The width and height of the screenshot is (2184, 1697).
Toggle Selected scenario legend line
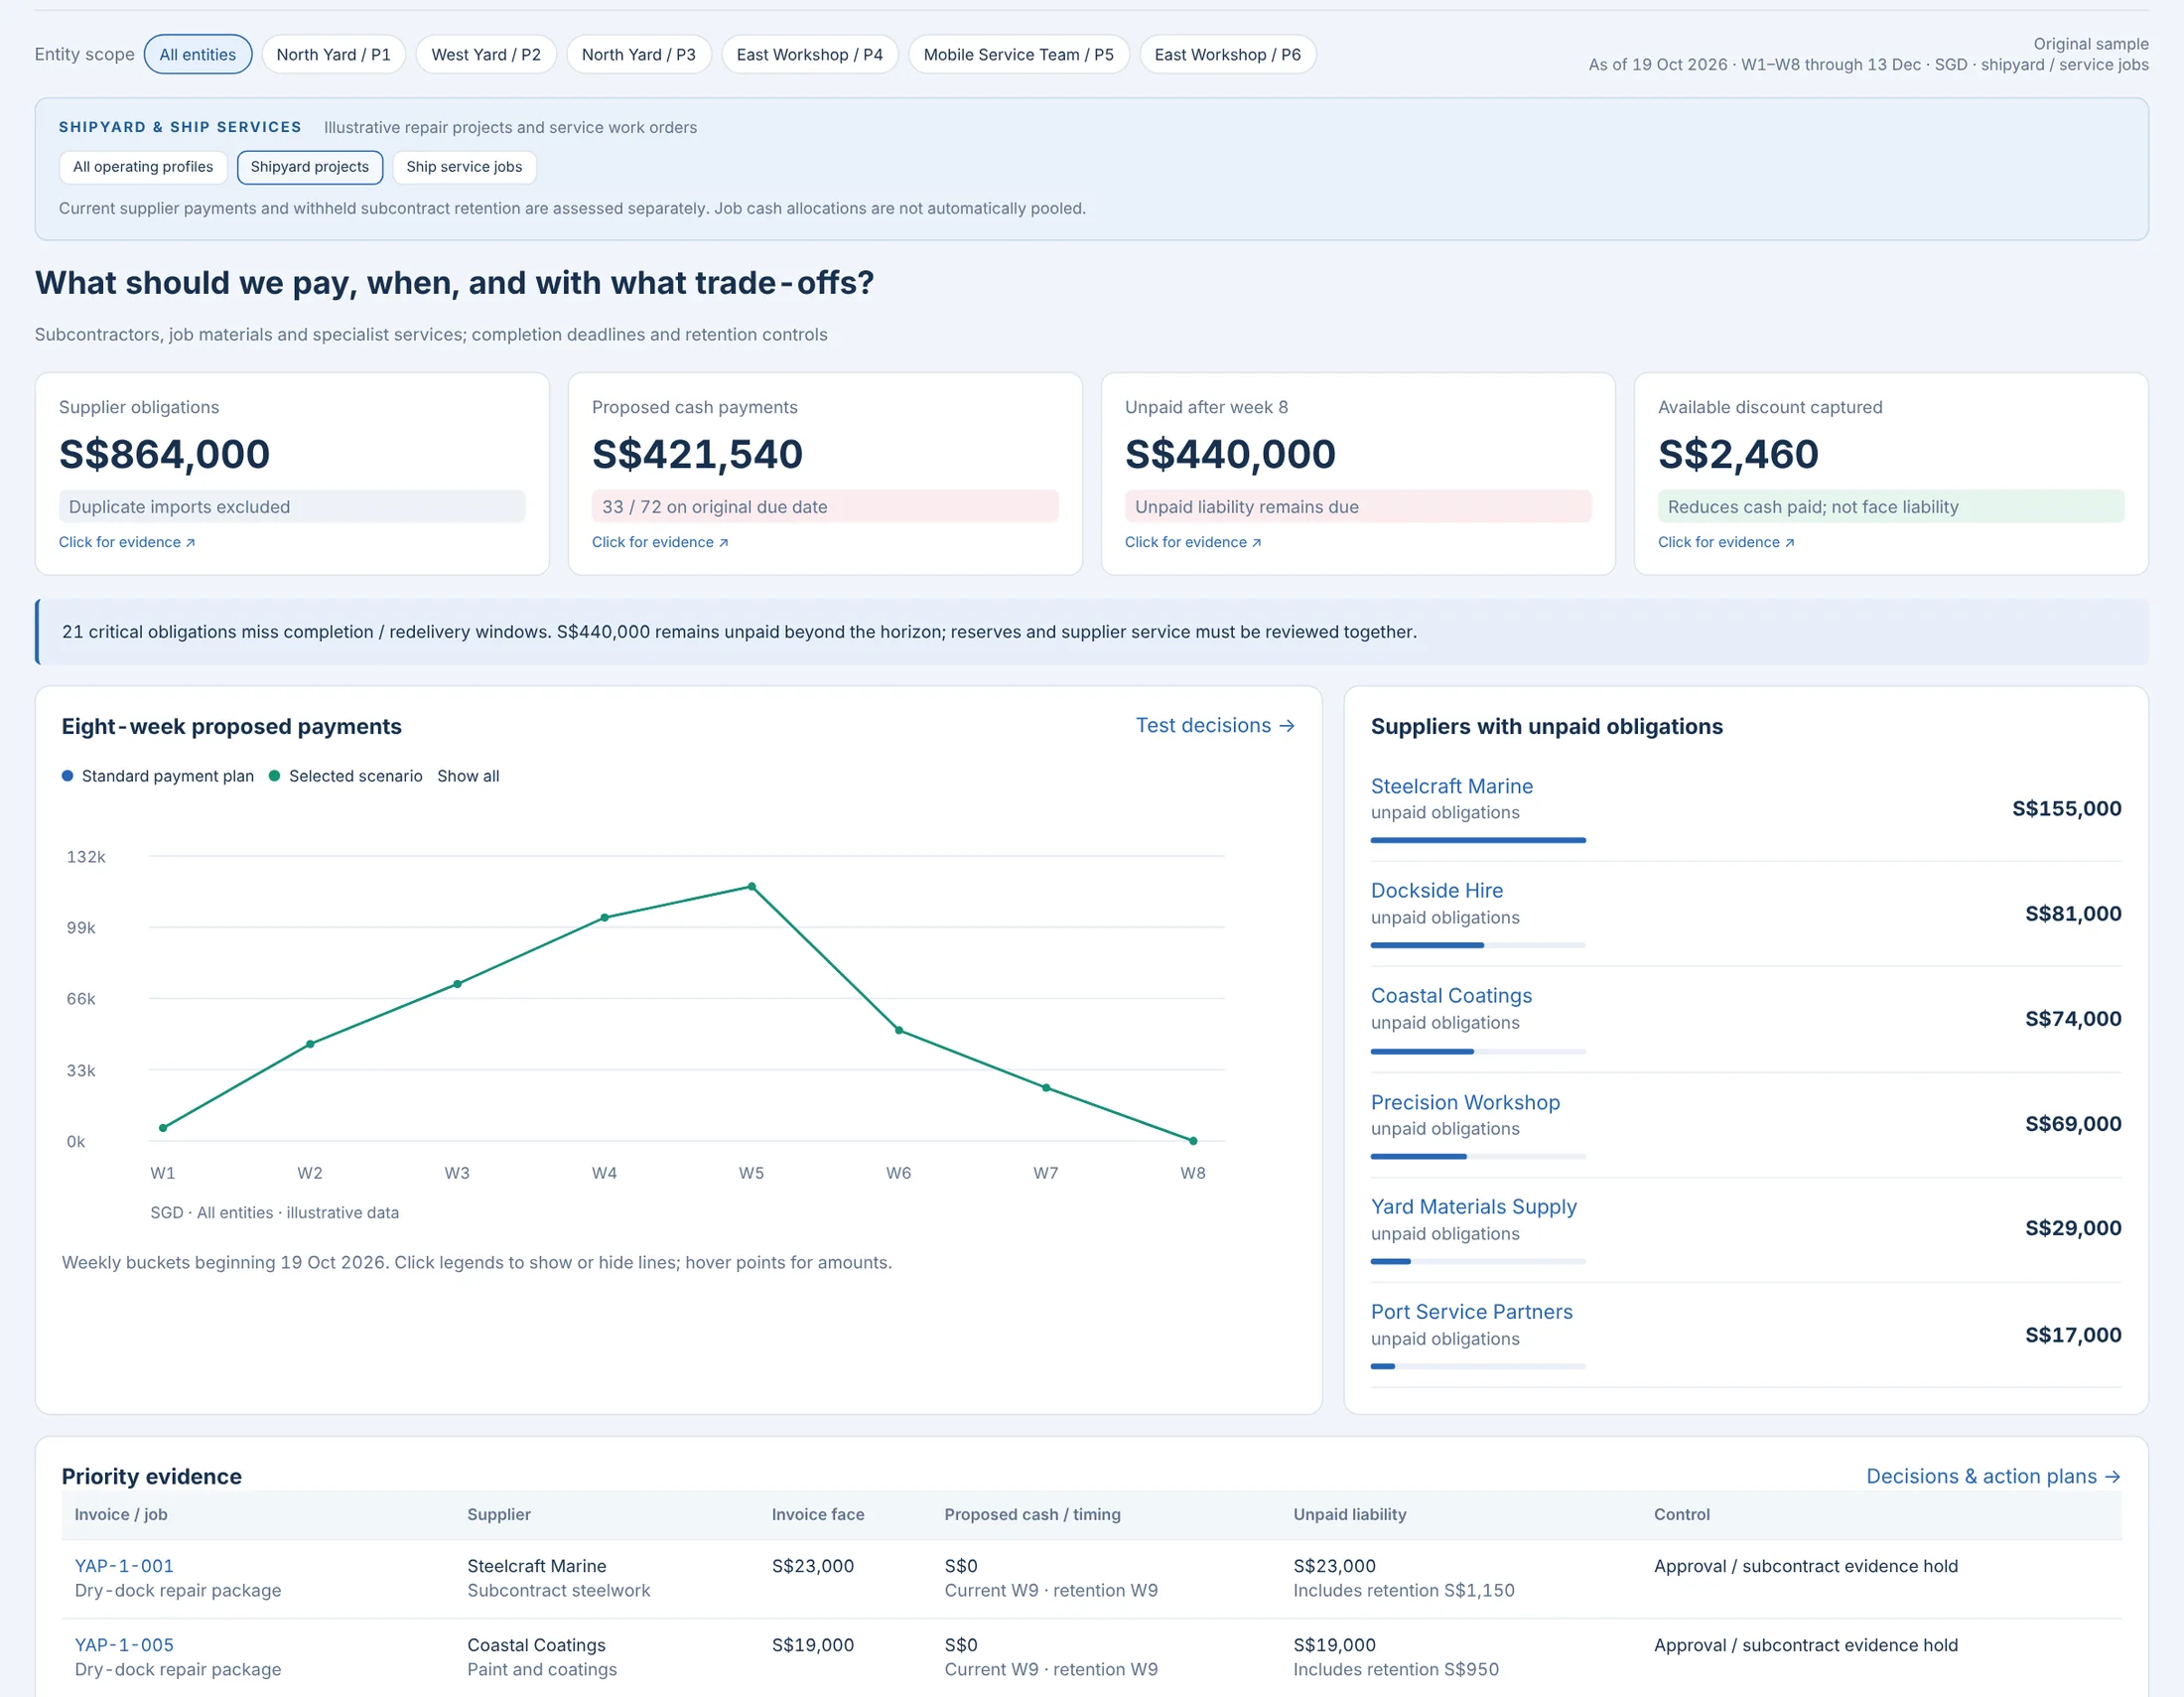(346, 776)
